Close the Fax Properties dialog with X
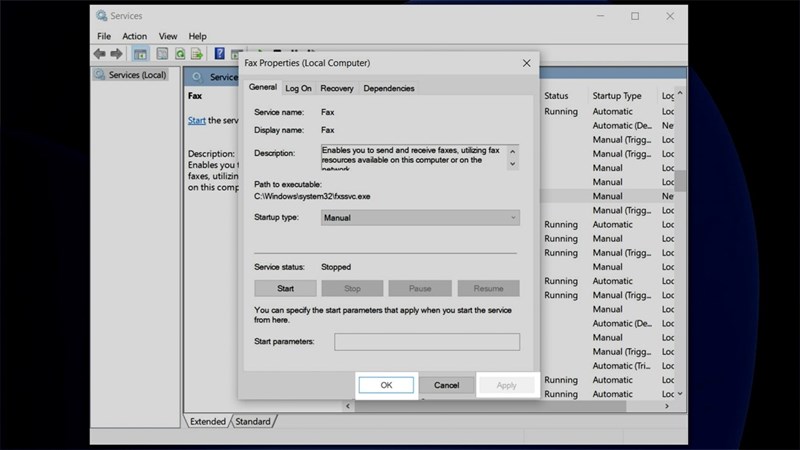The image size is (800, 450). [527, 63]
